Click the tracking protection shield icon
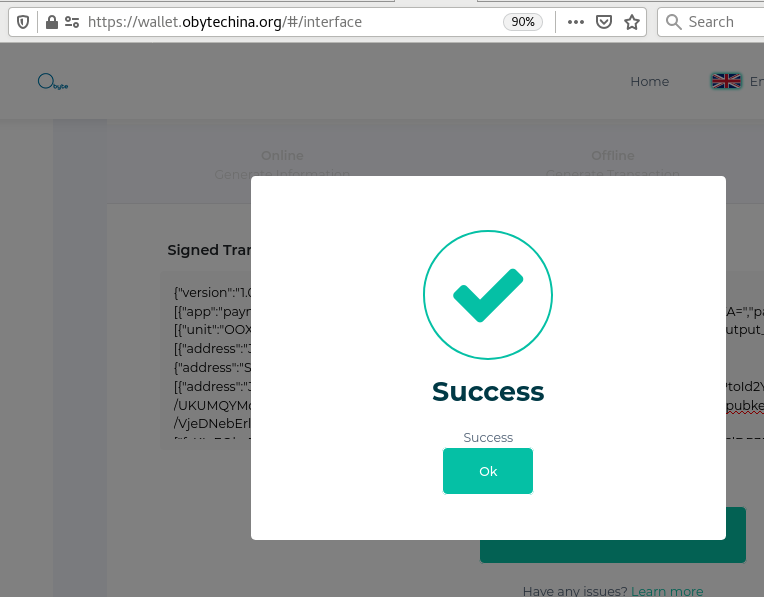Viewport: 764px width, 597px height. point(23,22)
